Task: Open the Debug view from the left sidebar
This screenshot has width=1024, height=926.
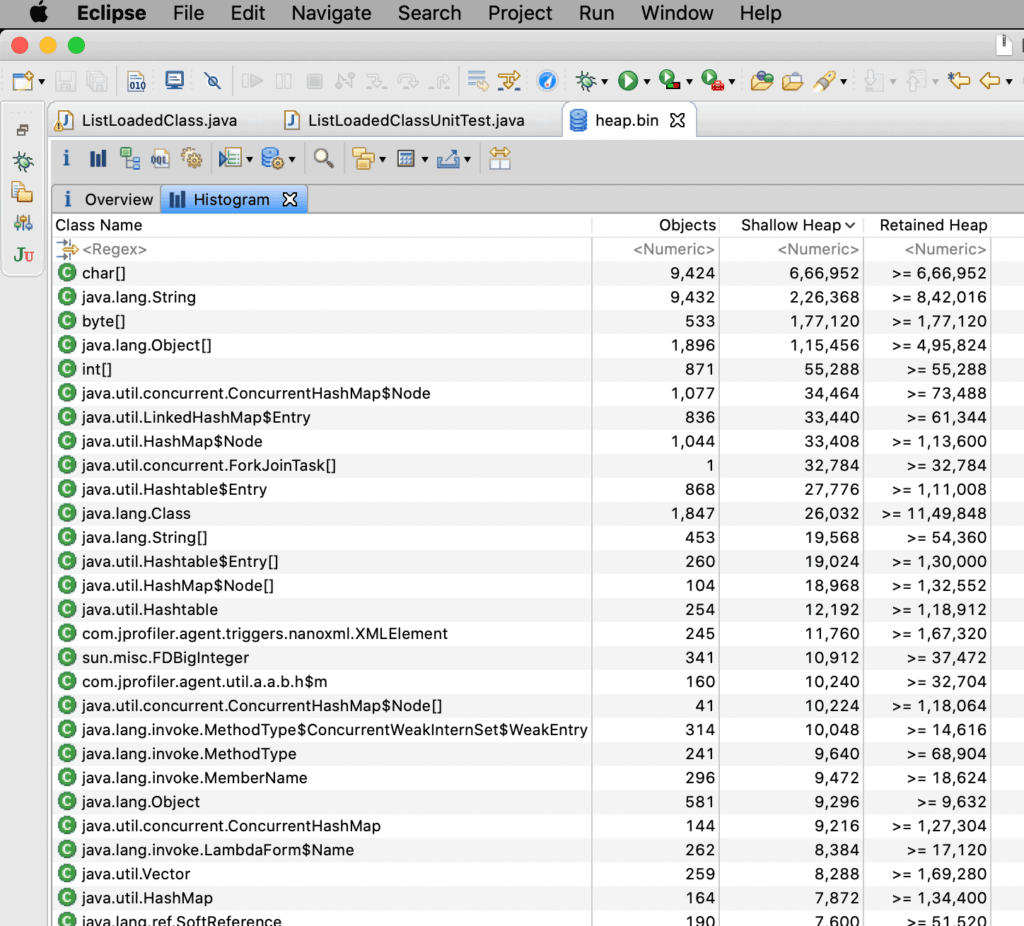Action: click(x=23, y=161)
